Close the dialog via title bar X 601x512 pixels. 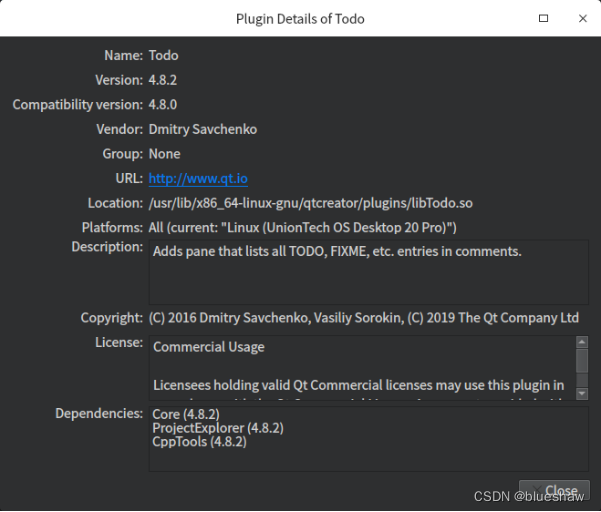580,18
